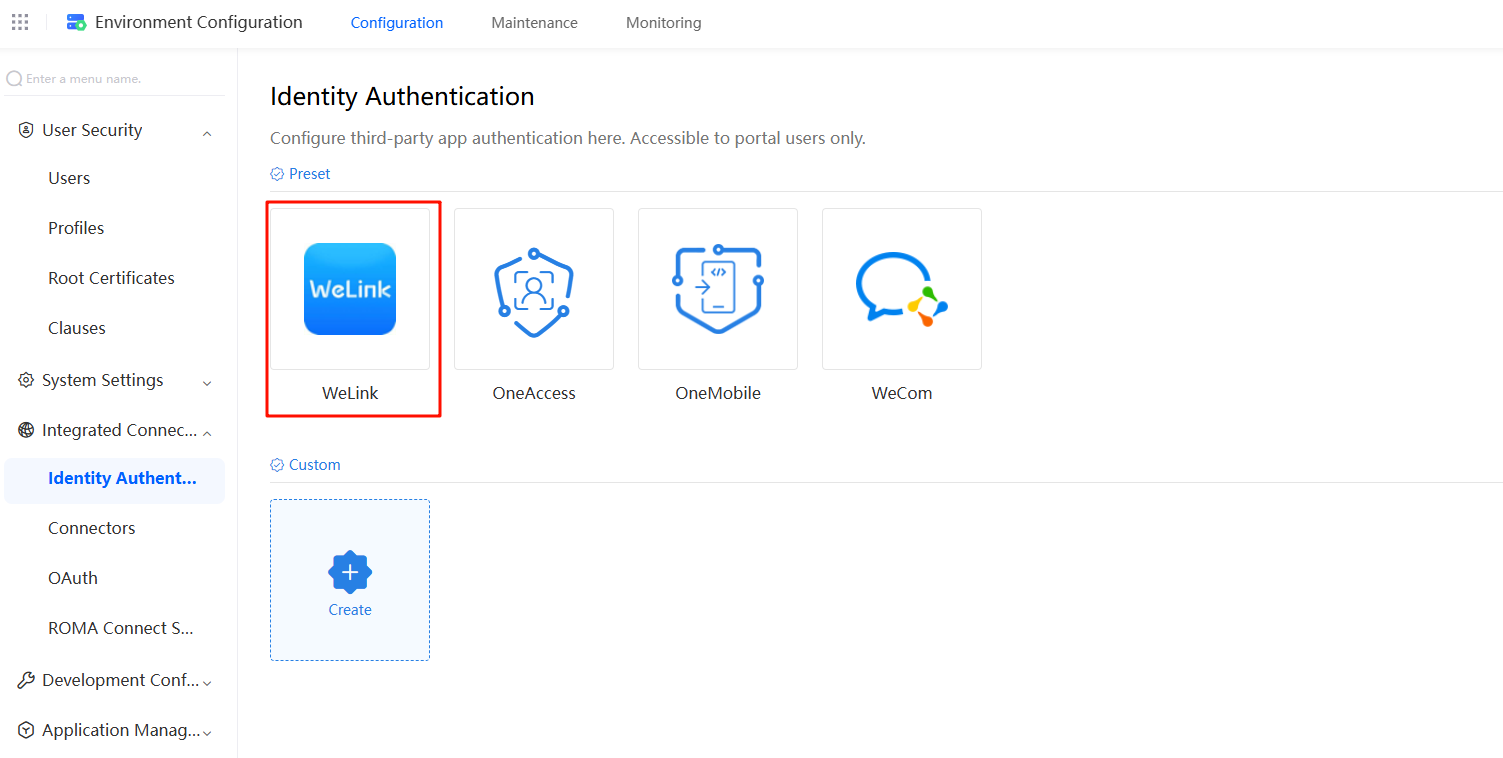1503x758 pixels.
Task: Expand the Development Configuration chevron
Action: [x=207, y=682]
